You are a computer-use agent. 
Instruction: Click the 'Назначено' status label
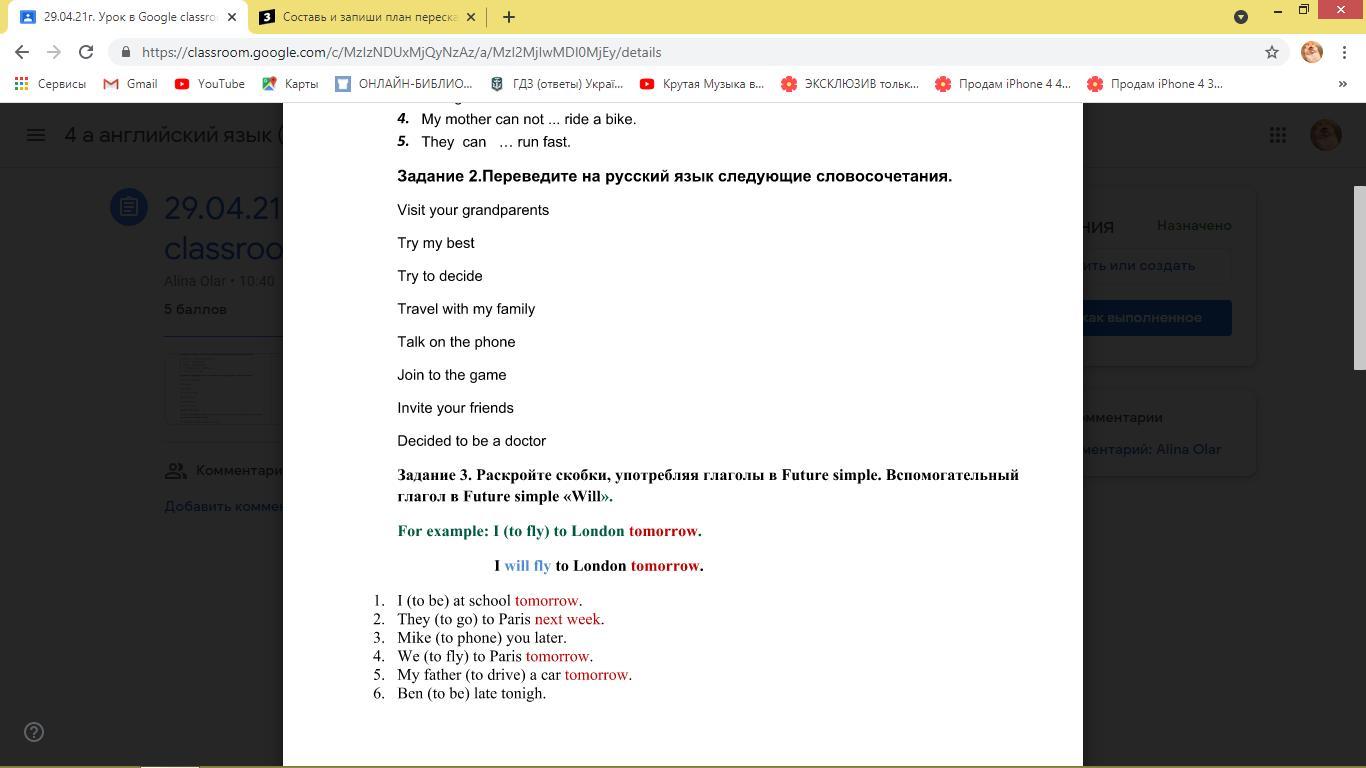tap(1194, 226)
